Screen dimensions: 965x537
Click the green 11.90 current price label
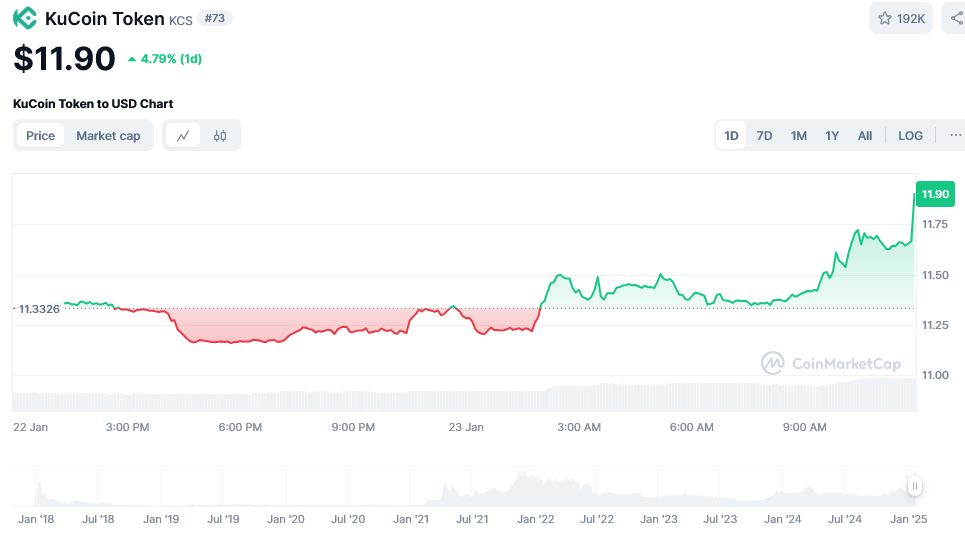[935, 194]
